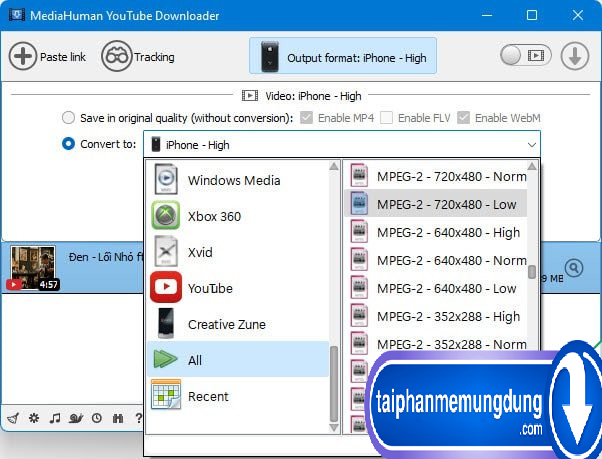602x459 pixels.
Task: Select MPEG-2 - 720x480 - Norm preset
Action: 435,176
